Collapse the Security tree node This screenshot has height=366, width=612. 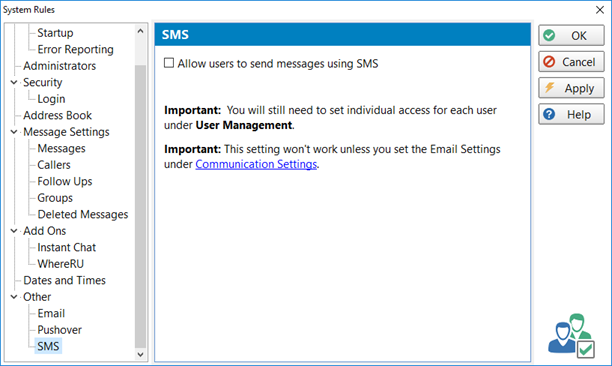(x=14, y=82)
